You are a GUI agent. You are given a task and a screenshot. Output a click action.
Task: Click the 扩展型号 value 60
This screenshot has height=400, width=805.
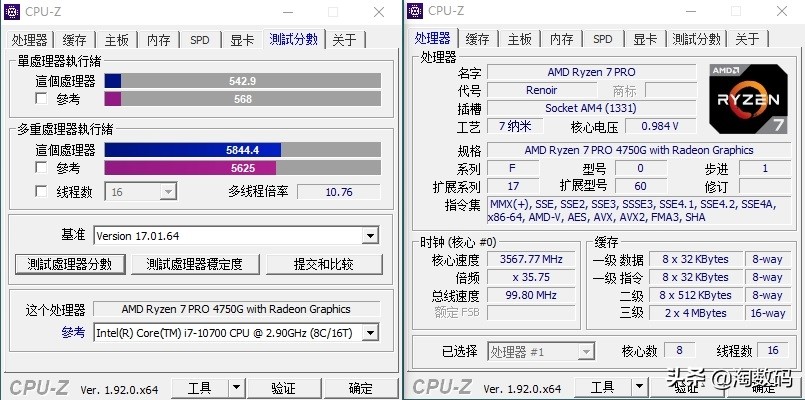click(x=641, y=186)
